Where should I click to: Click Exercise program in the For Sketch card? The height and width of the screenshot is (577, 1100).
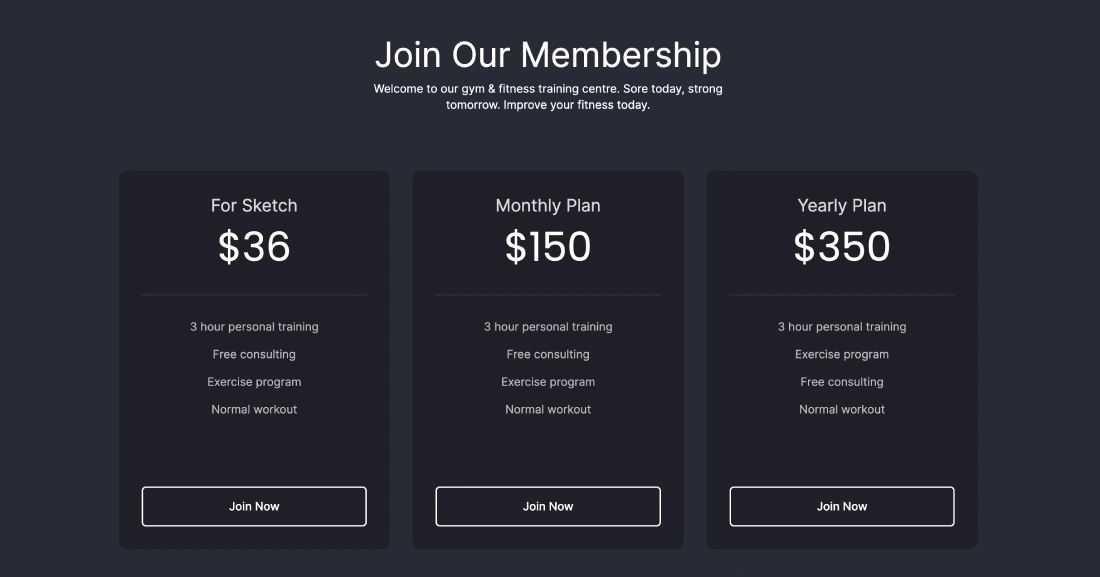point(254,382)
